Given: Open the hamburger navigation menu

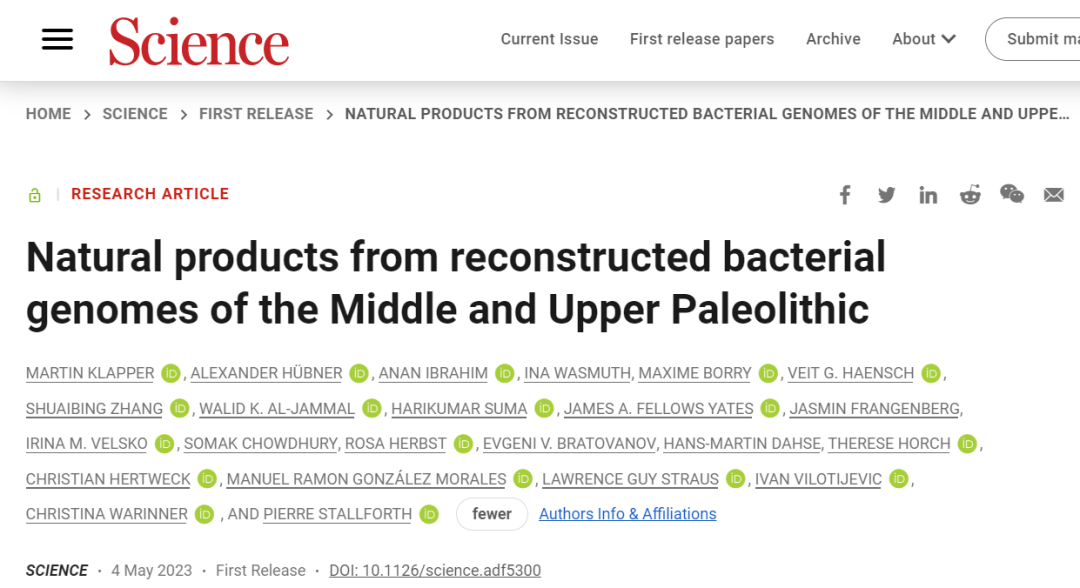Looking at the screenshot, I should [57, 39].
